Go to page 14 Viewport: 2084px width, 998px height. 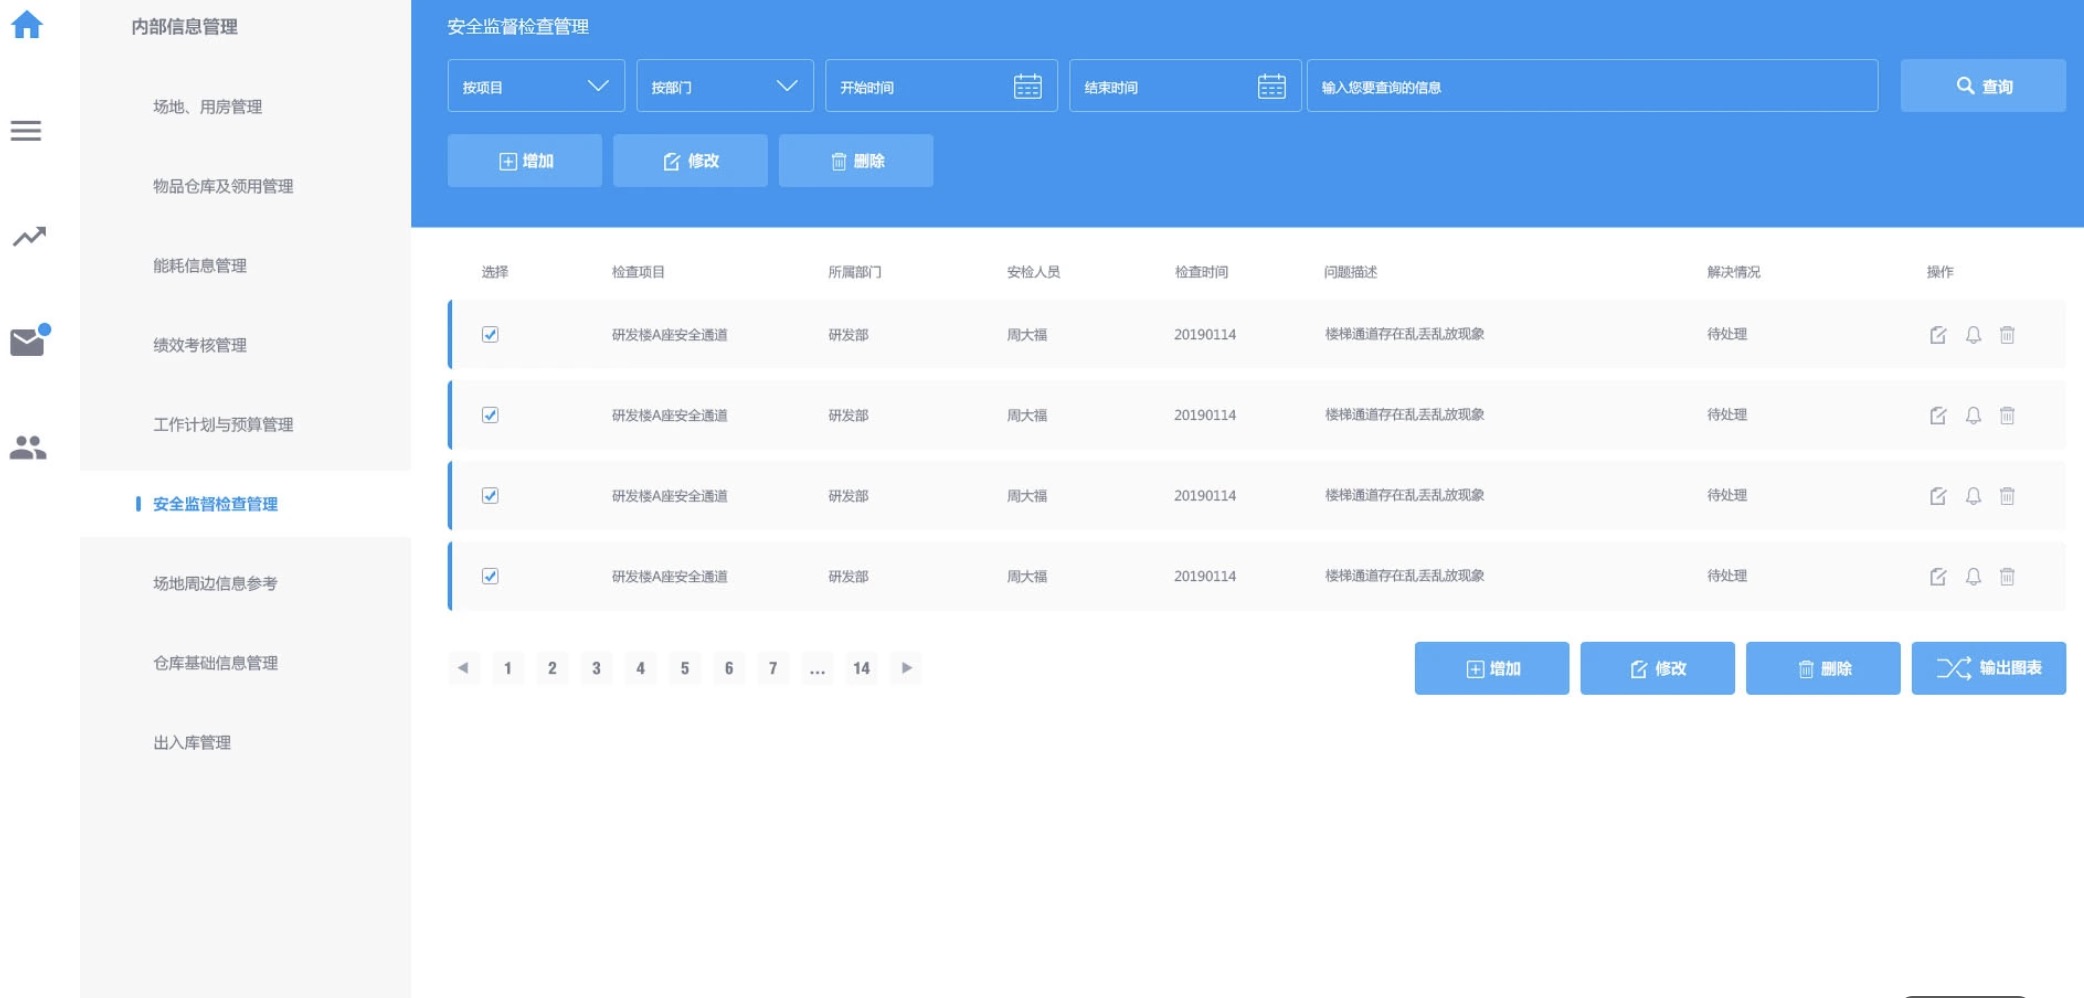pyautogui.click(x=861, y=668)
